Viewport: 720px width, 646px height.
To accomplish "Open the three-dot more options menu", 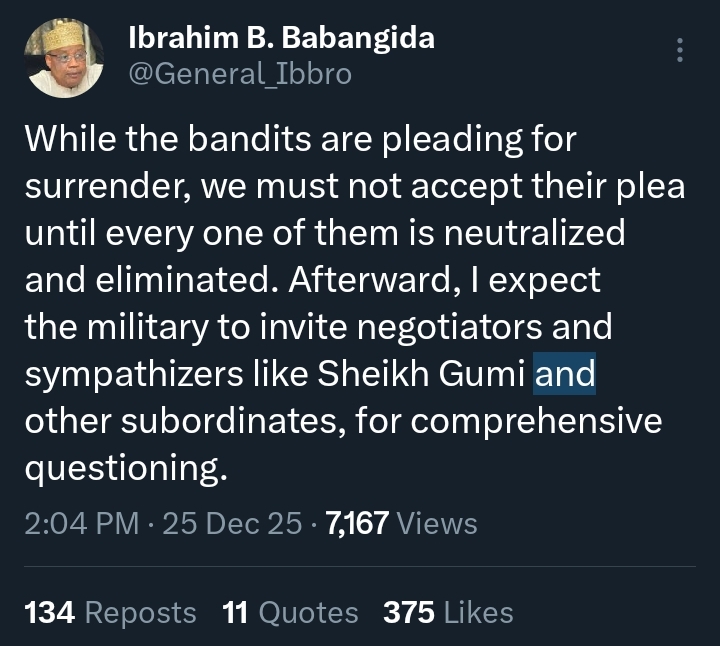I will (680, 51).
